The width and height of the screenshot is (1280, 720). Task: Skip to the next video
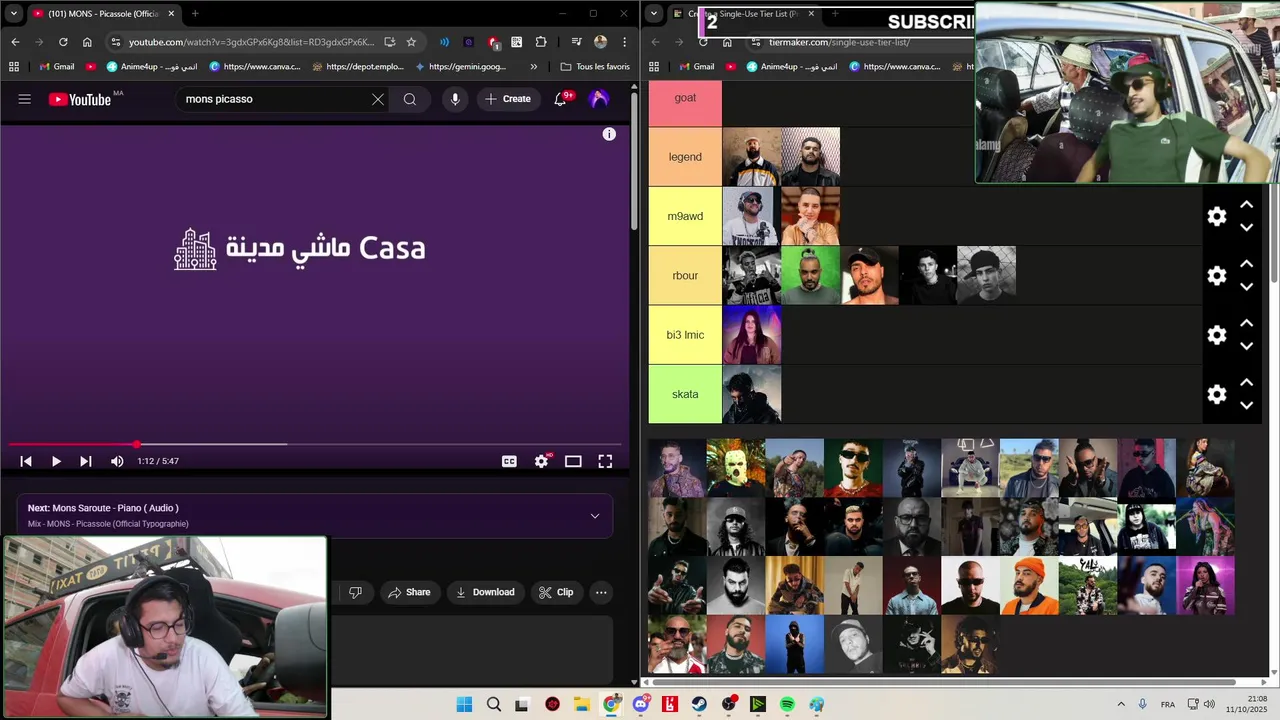(86, 461)
